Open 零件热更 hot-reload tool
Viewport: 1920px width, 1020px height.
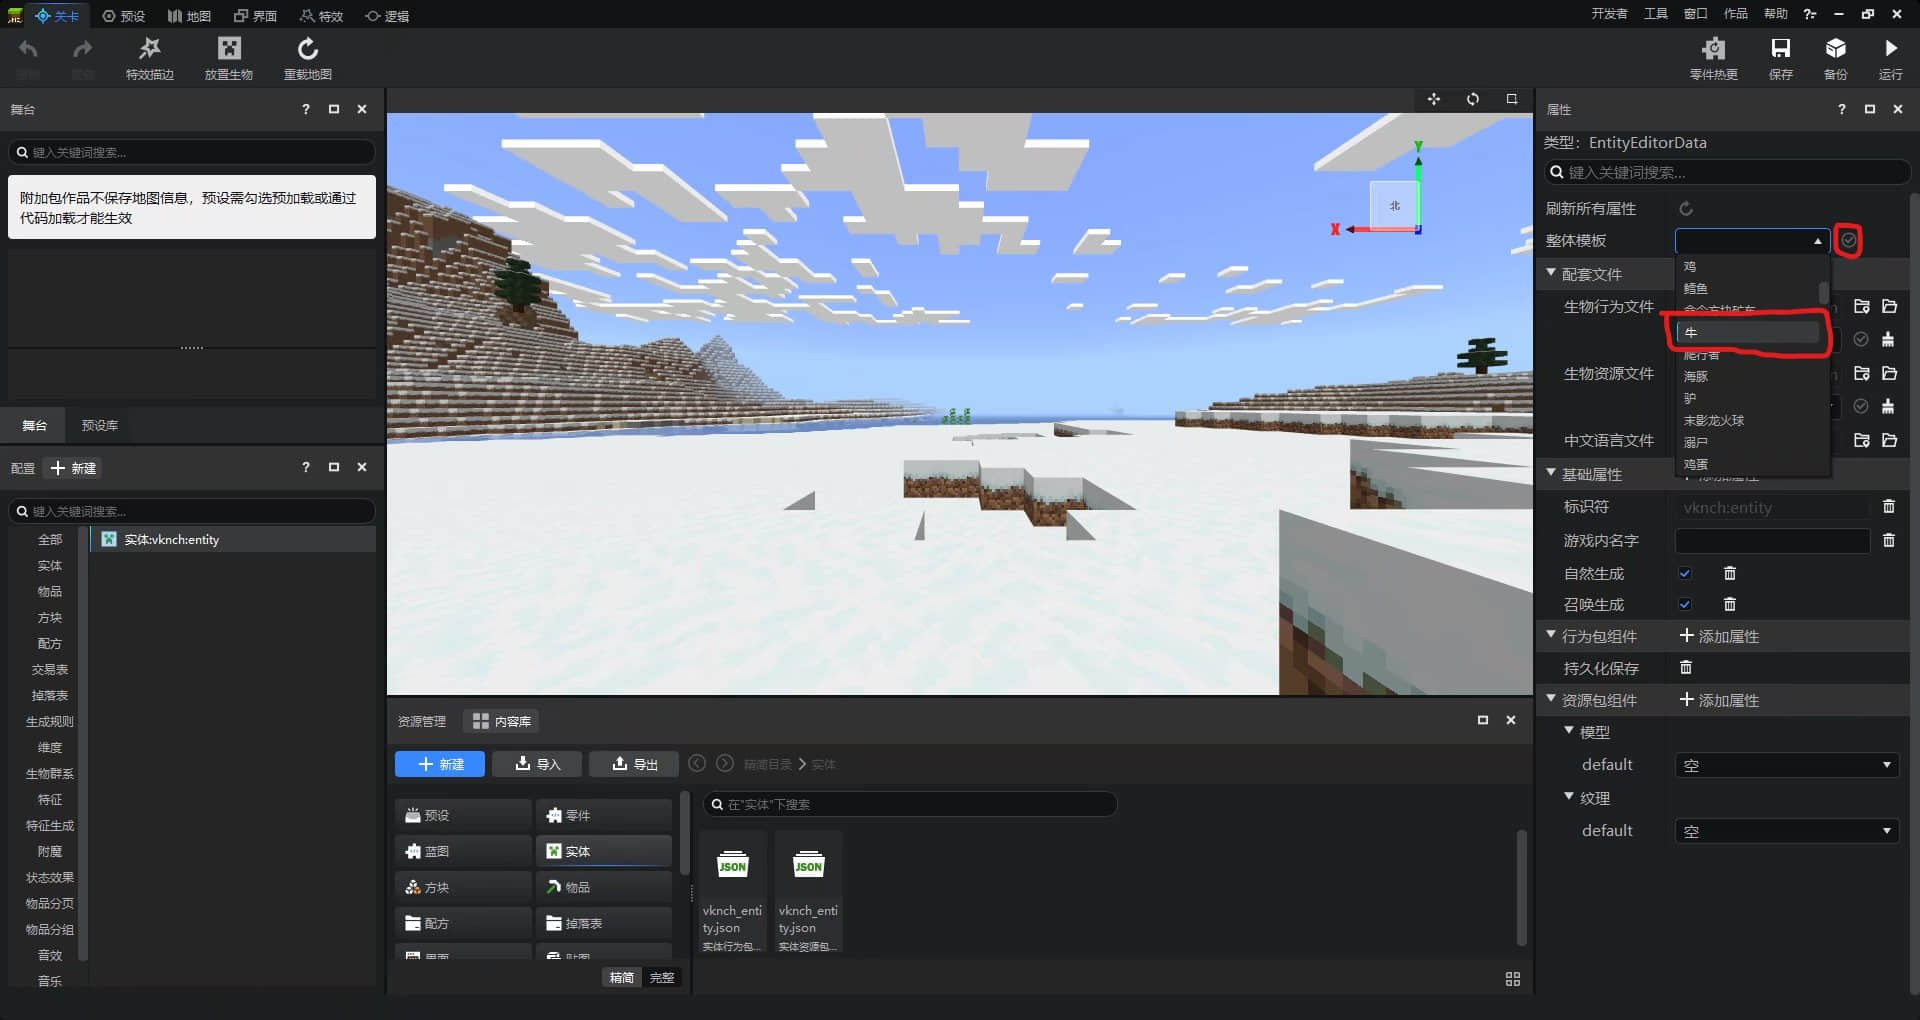(x=1713, y=49)
